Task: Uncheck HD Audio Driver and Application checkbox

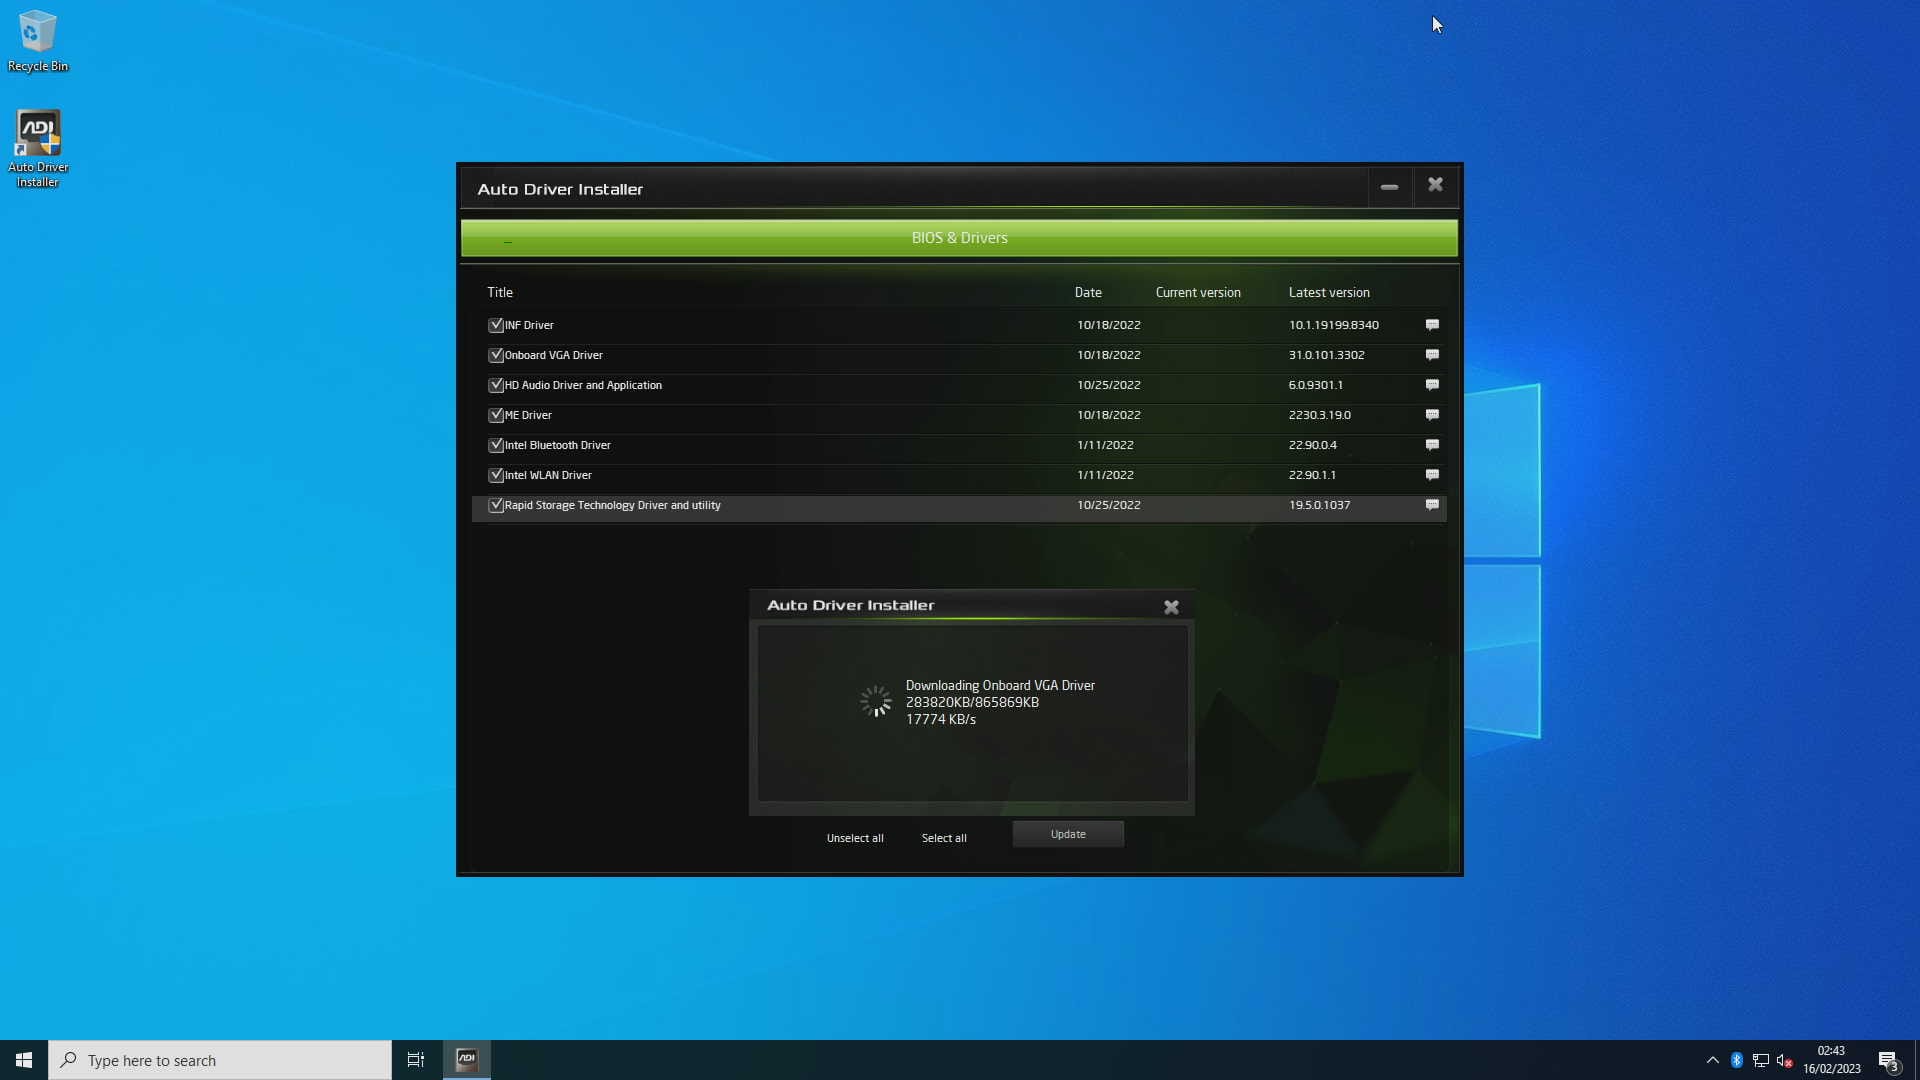Action: pyautogui.click(x=496, y=385)
